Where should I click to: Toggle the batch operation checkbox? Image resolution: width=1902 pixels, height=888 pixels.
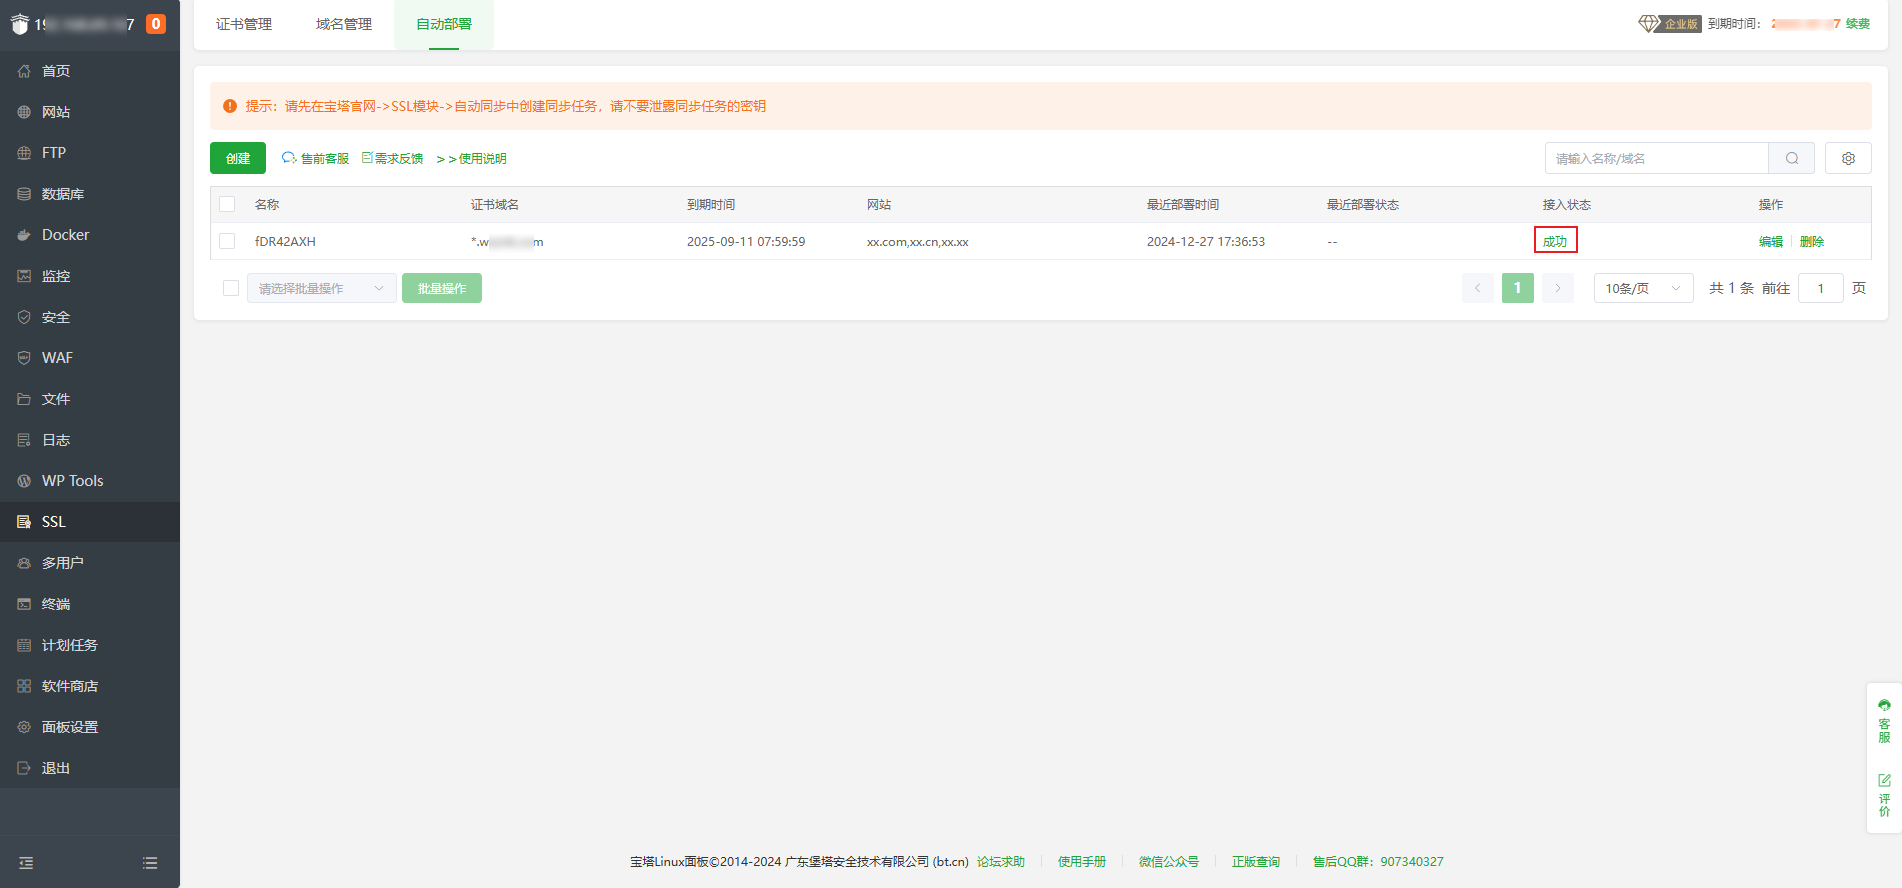pyautogui.click(x=231, y=288)
